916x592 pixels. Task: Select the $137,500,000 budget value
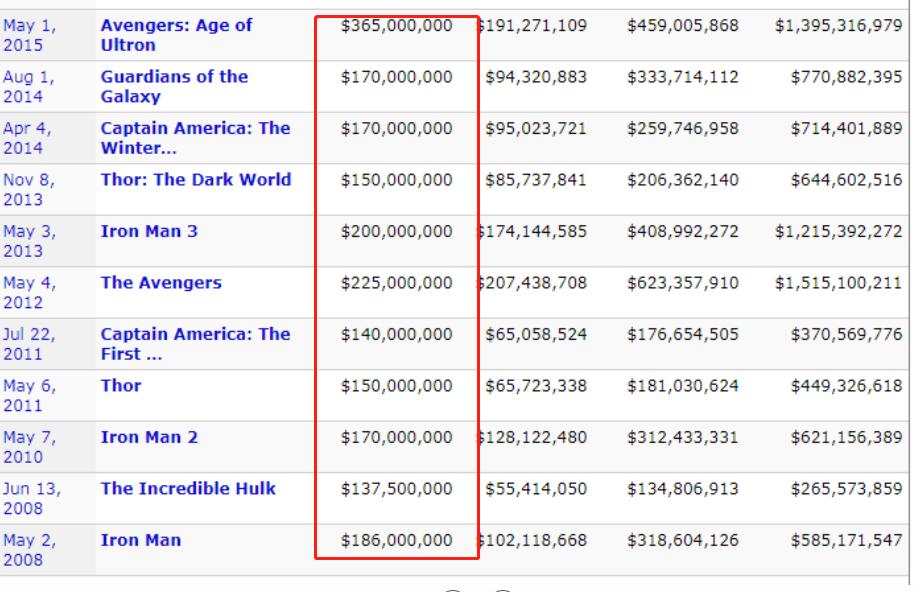pyautogui.click(x=396, y=489)
